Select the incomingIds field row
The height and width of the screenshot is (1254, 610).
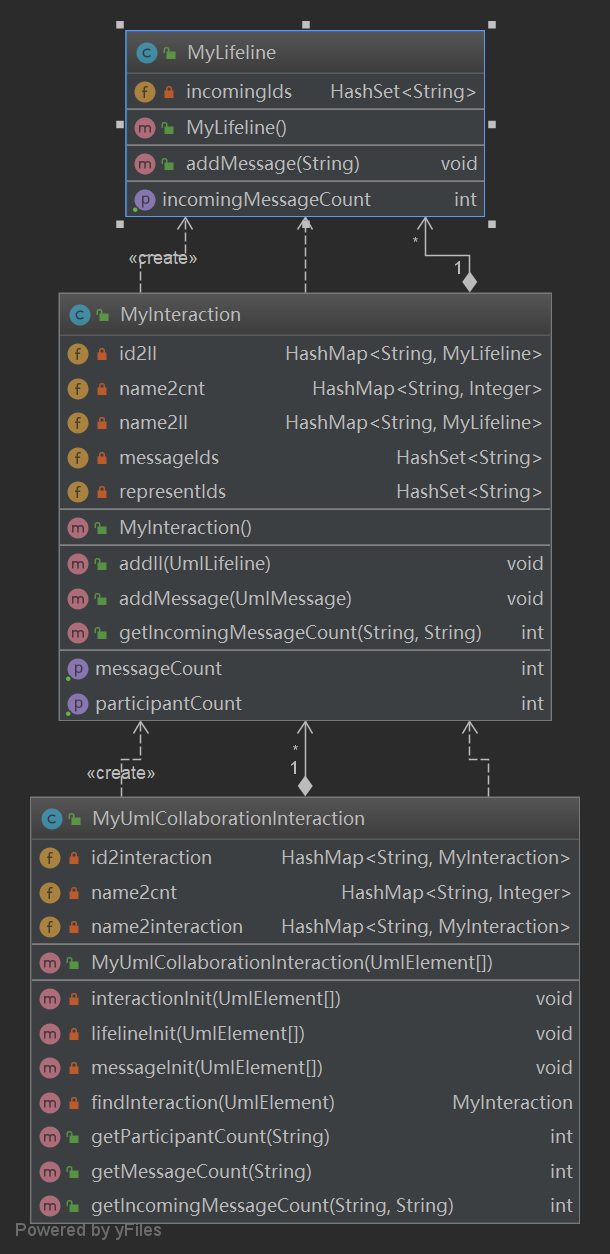(x=305, y=92)
